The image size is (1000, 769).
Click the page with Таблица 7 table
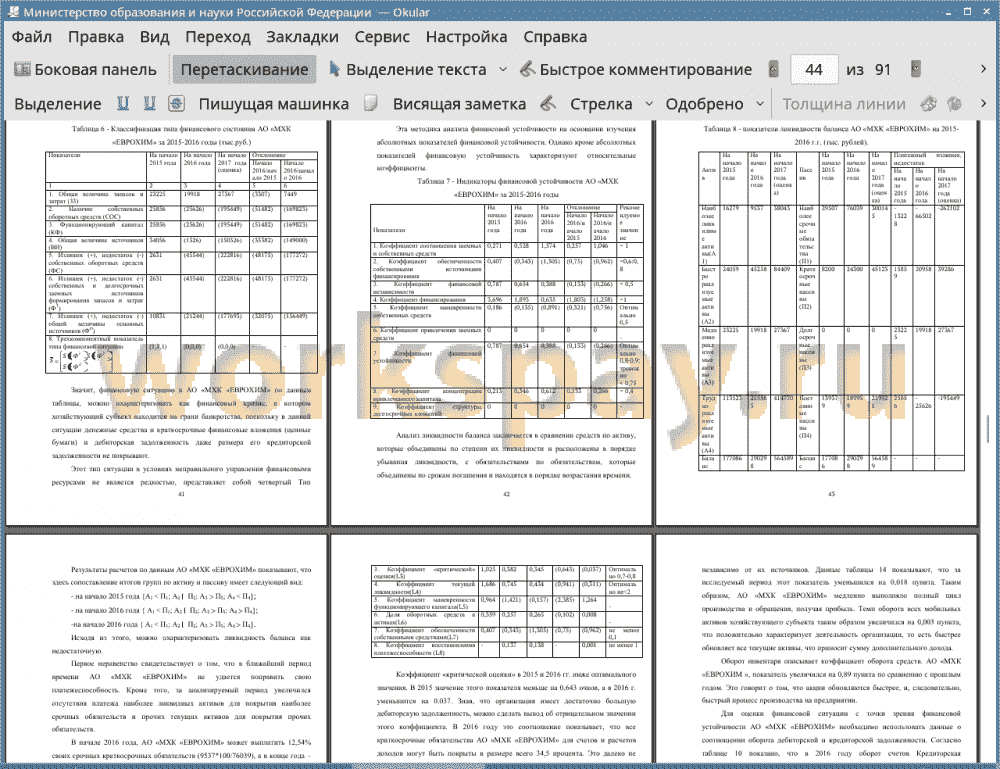[x=491, y=323]
